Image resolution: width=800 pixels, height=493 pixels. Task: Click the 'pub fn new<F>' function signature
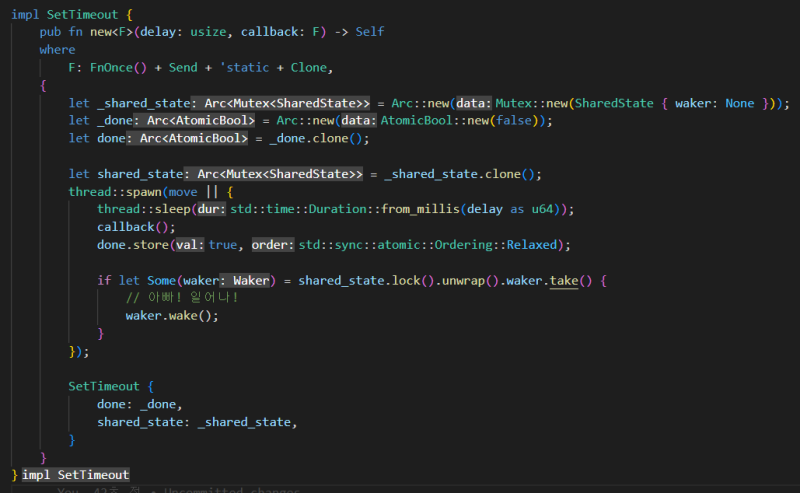point(86,32)
